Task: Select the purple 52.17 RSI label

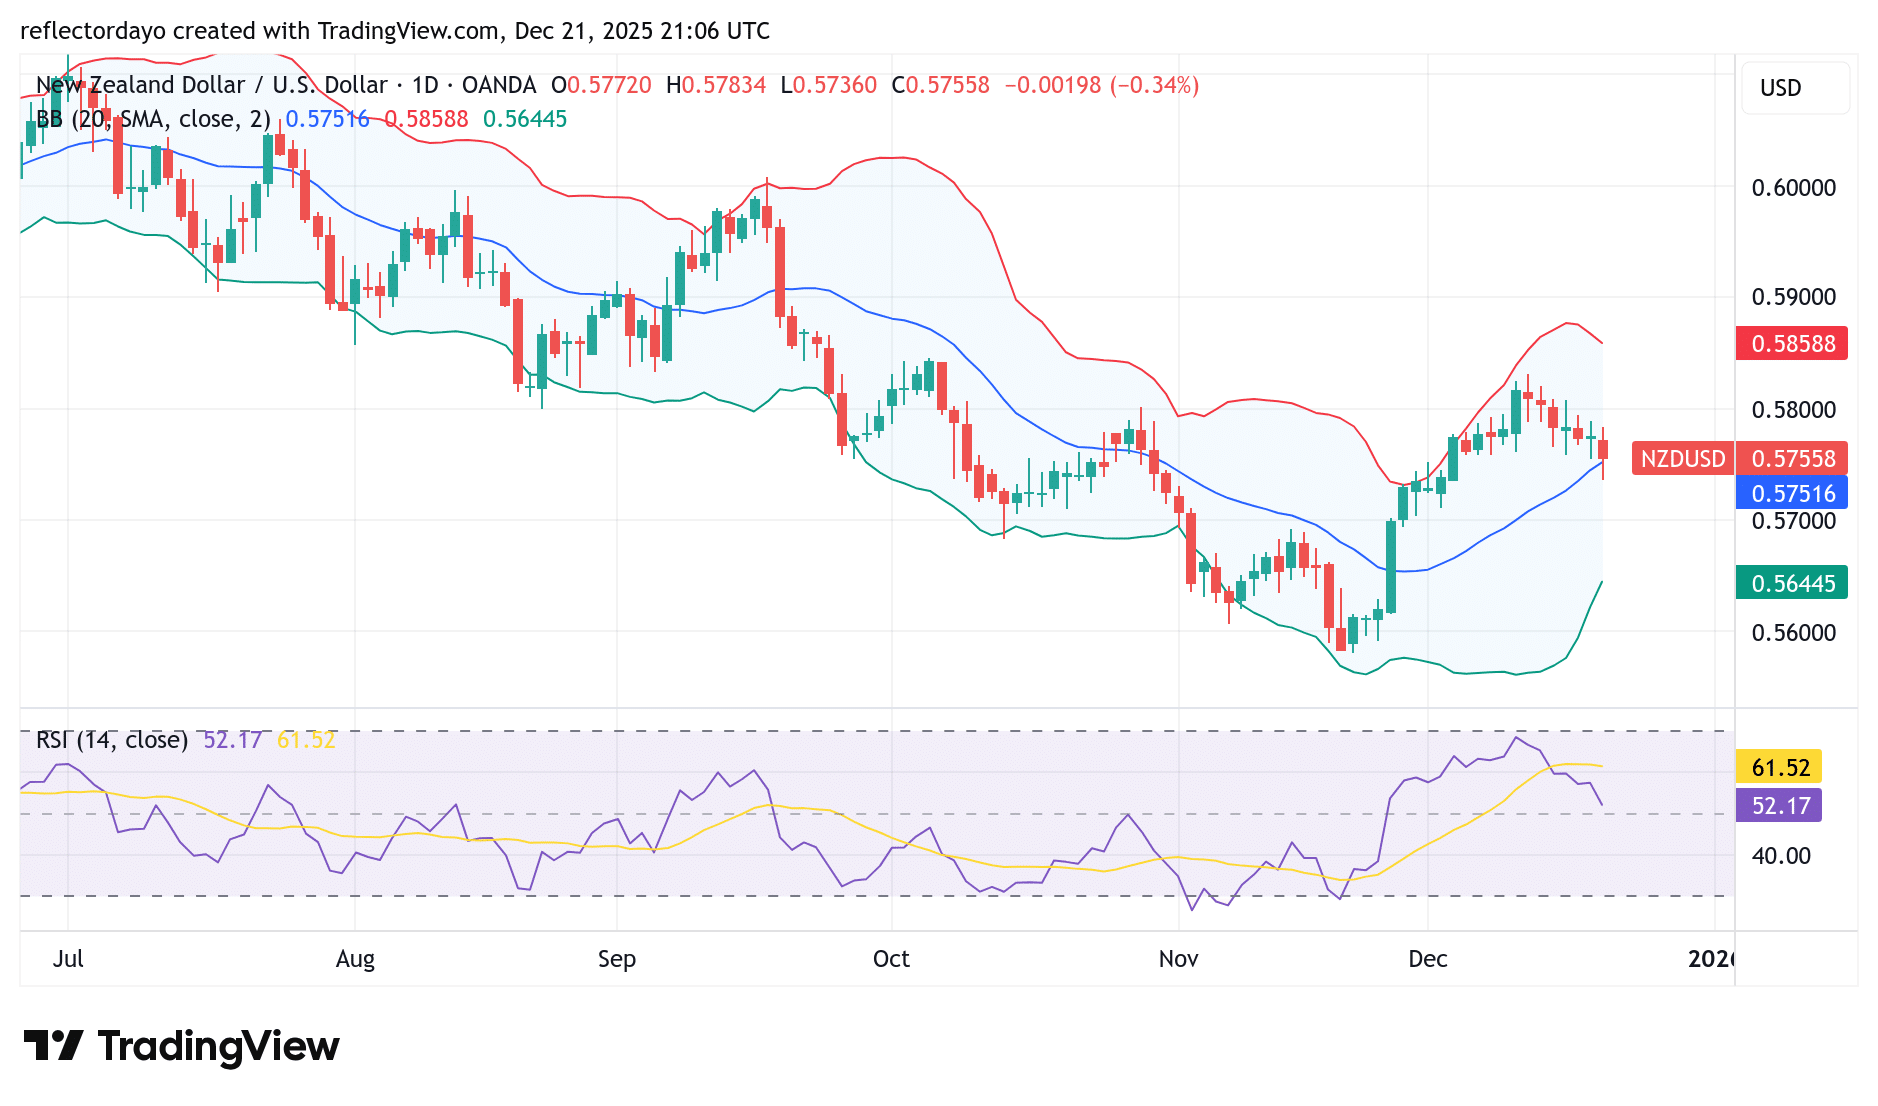Action: tap(1779, 805)
